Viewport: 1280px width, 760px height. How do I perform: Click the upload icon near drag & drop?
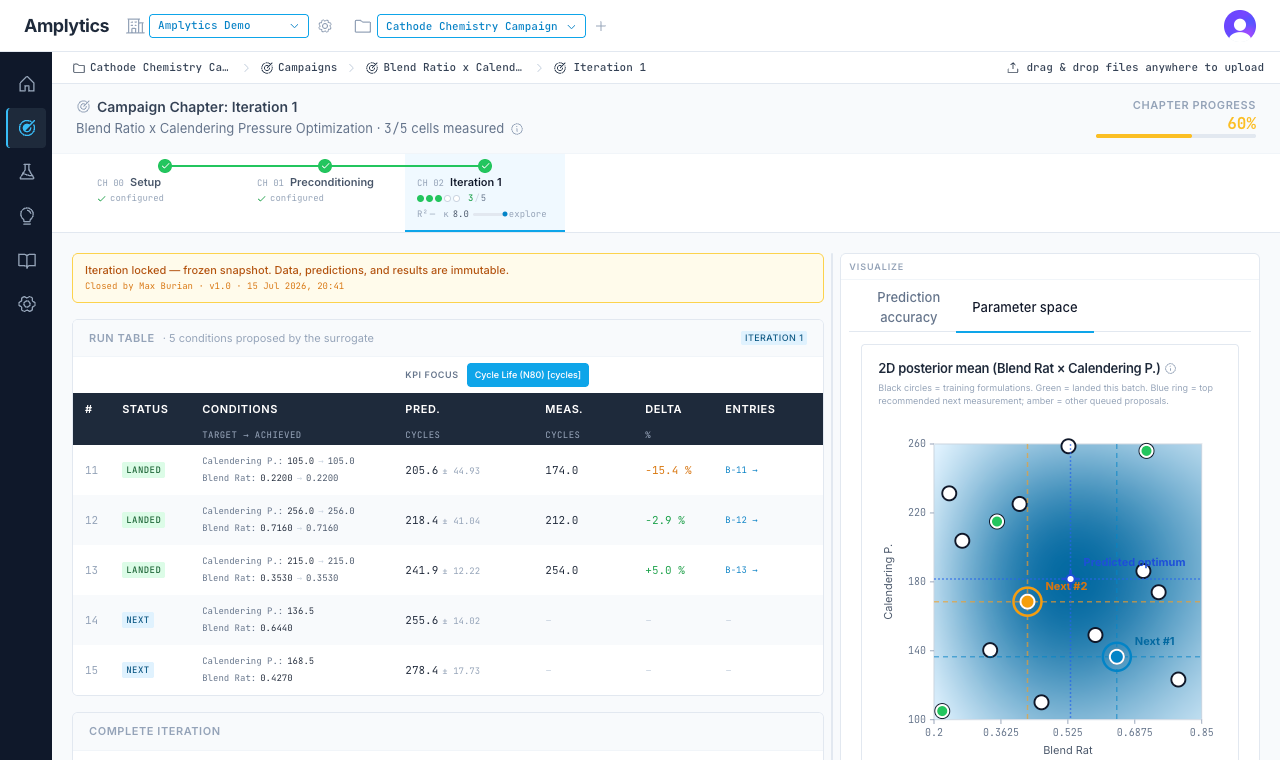pos(1013,68)
